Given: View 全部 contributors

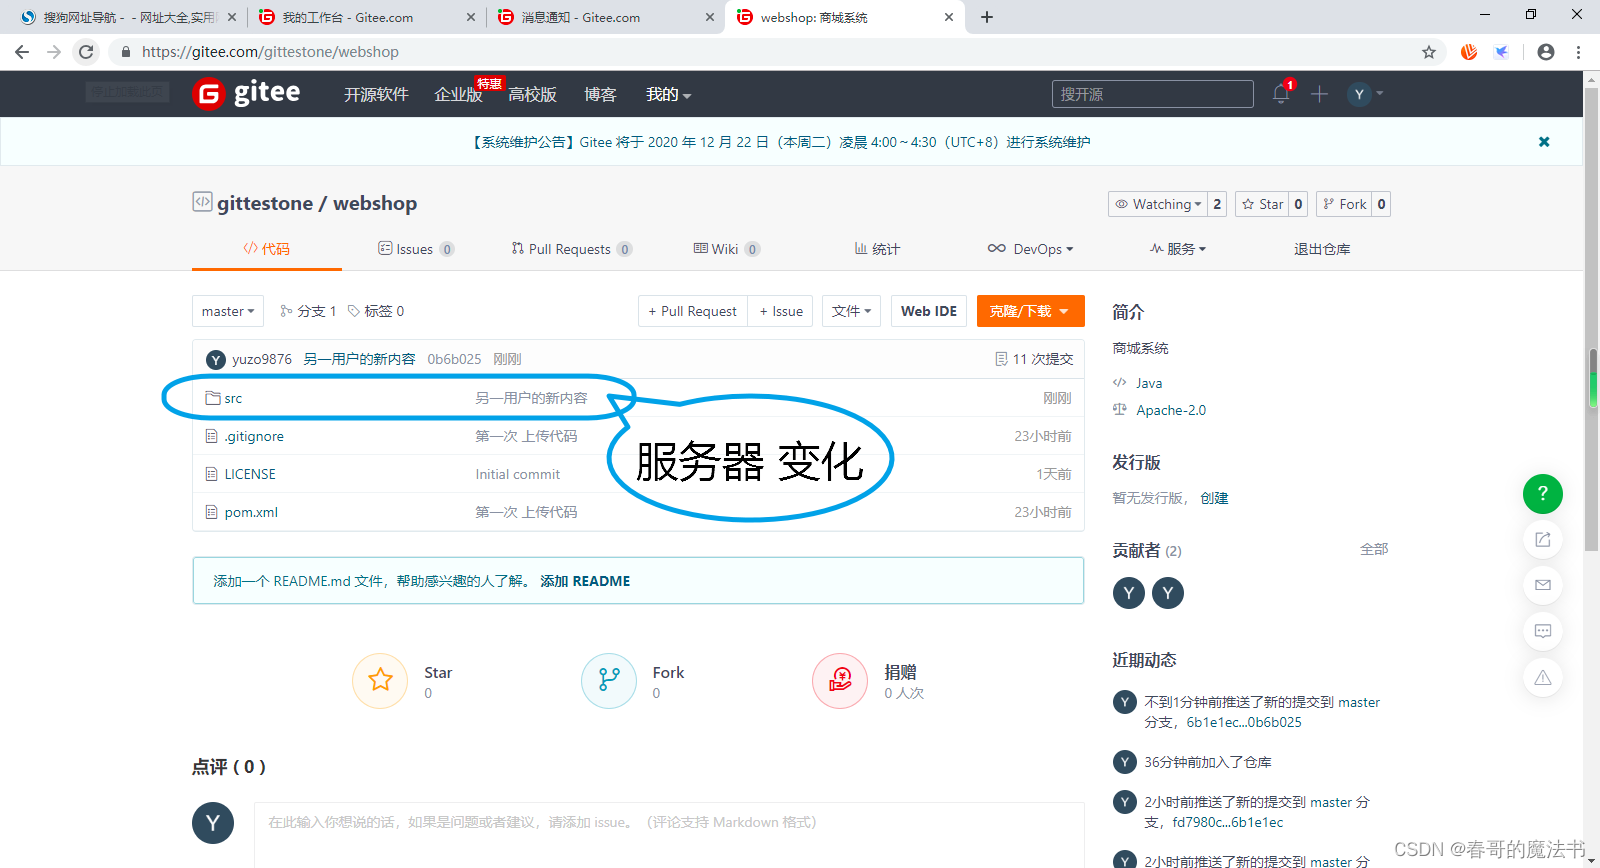Looking at the screenshot, I should pos(1374,549).
